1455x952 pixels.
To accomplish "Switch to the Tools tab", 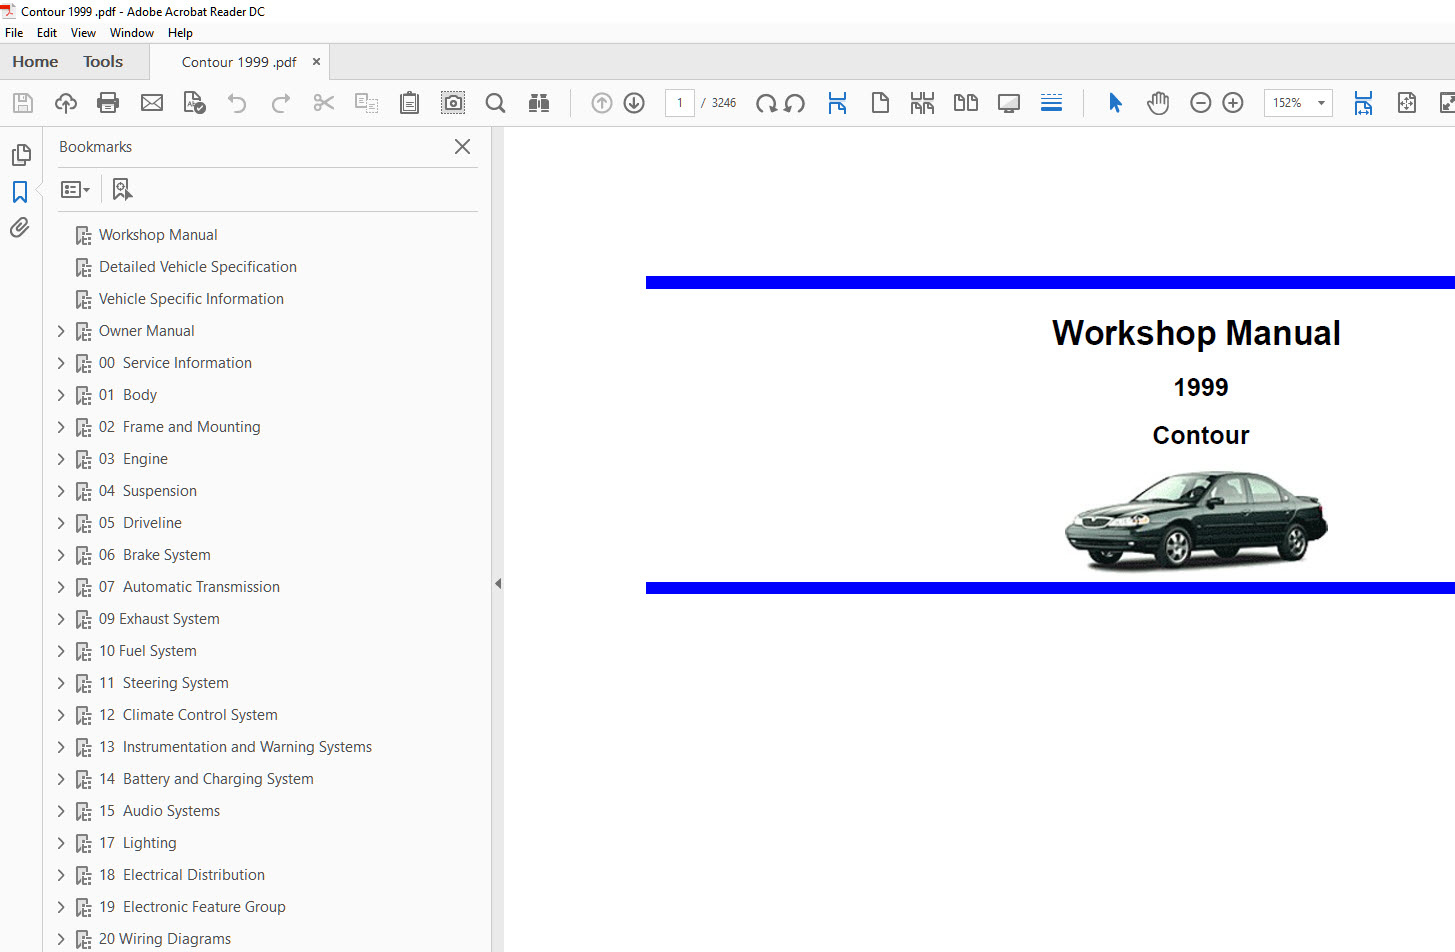I will (103, 62).
